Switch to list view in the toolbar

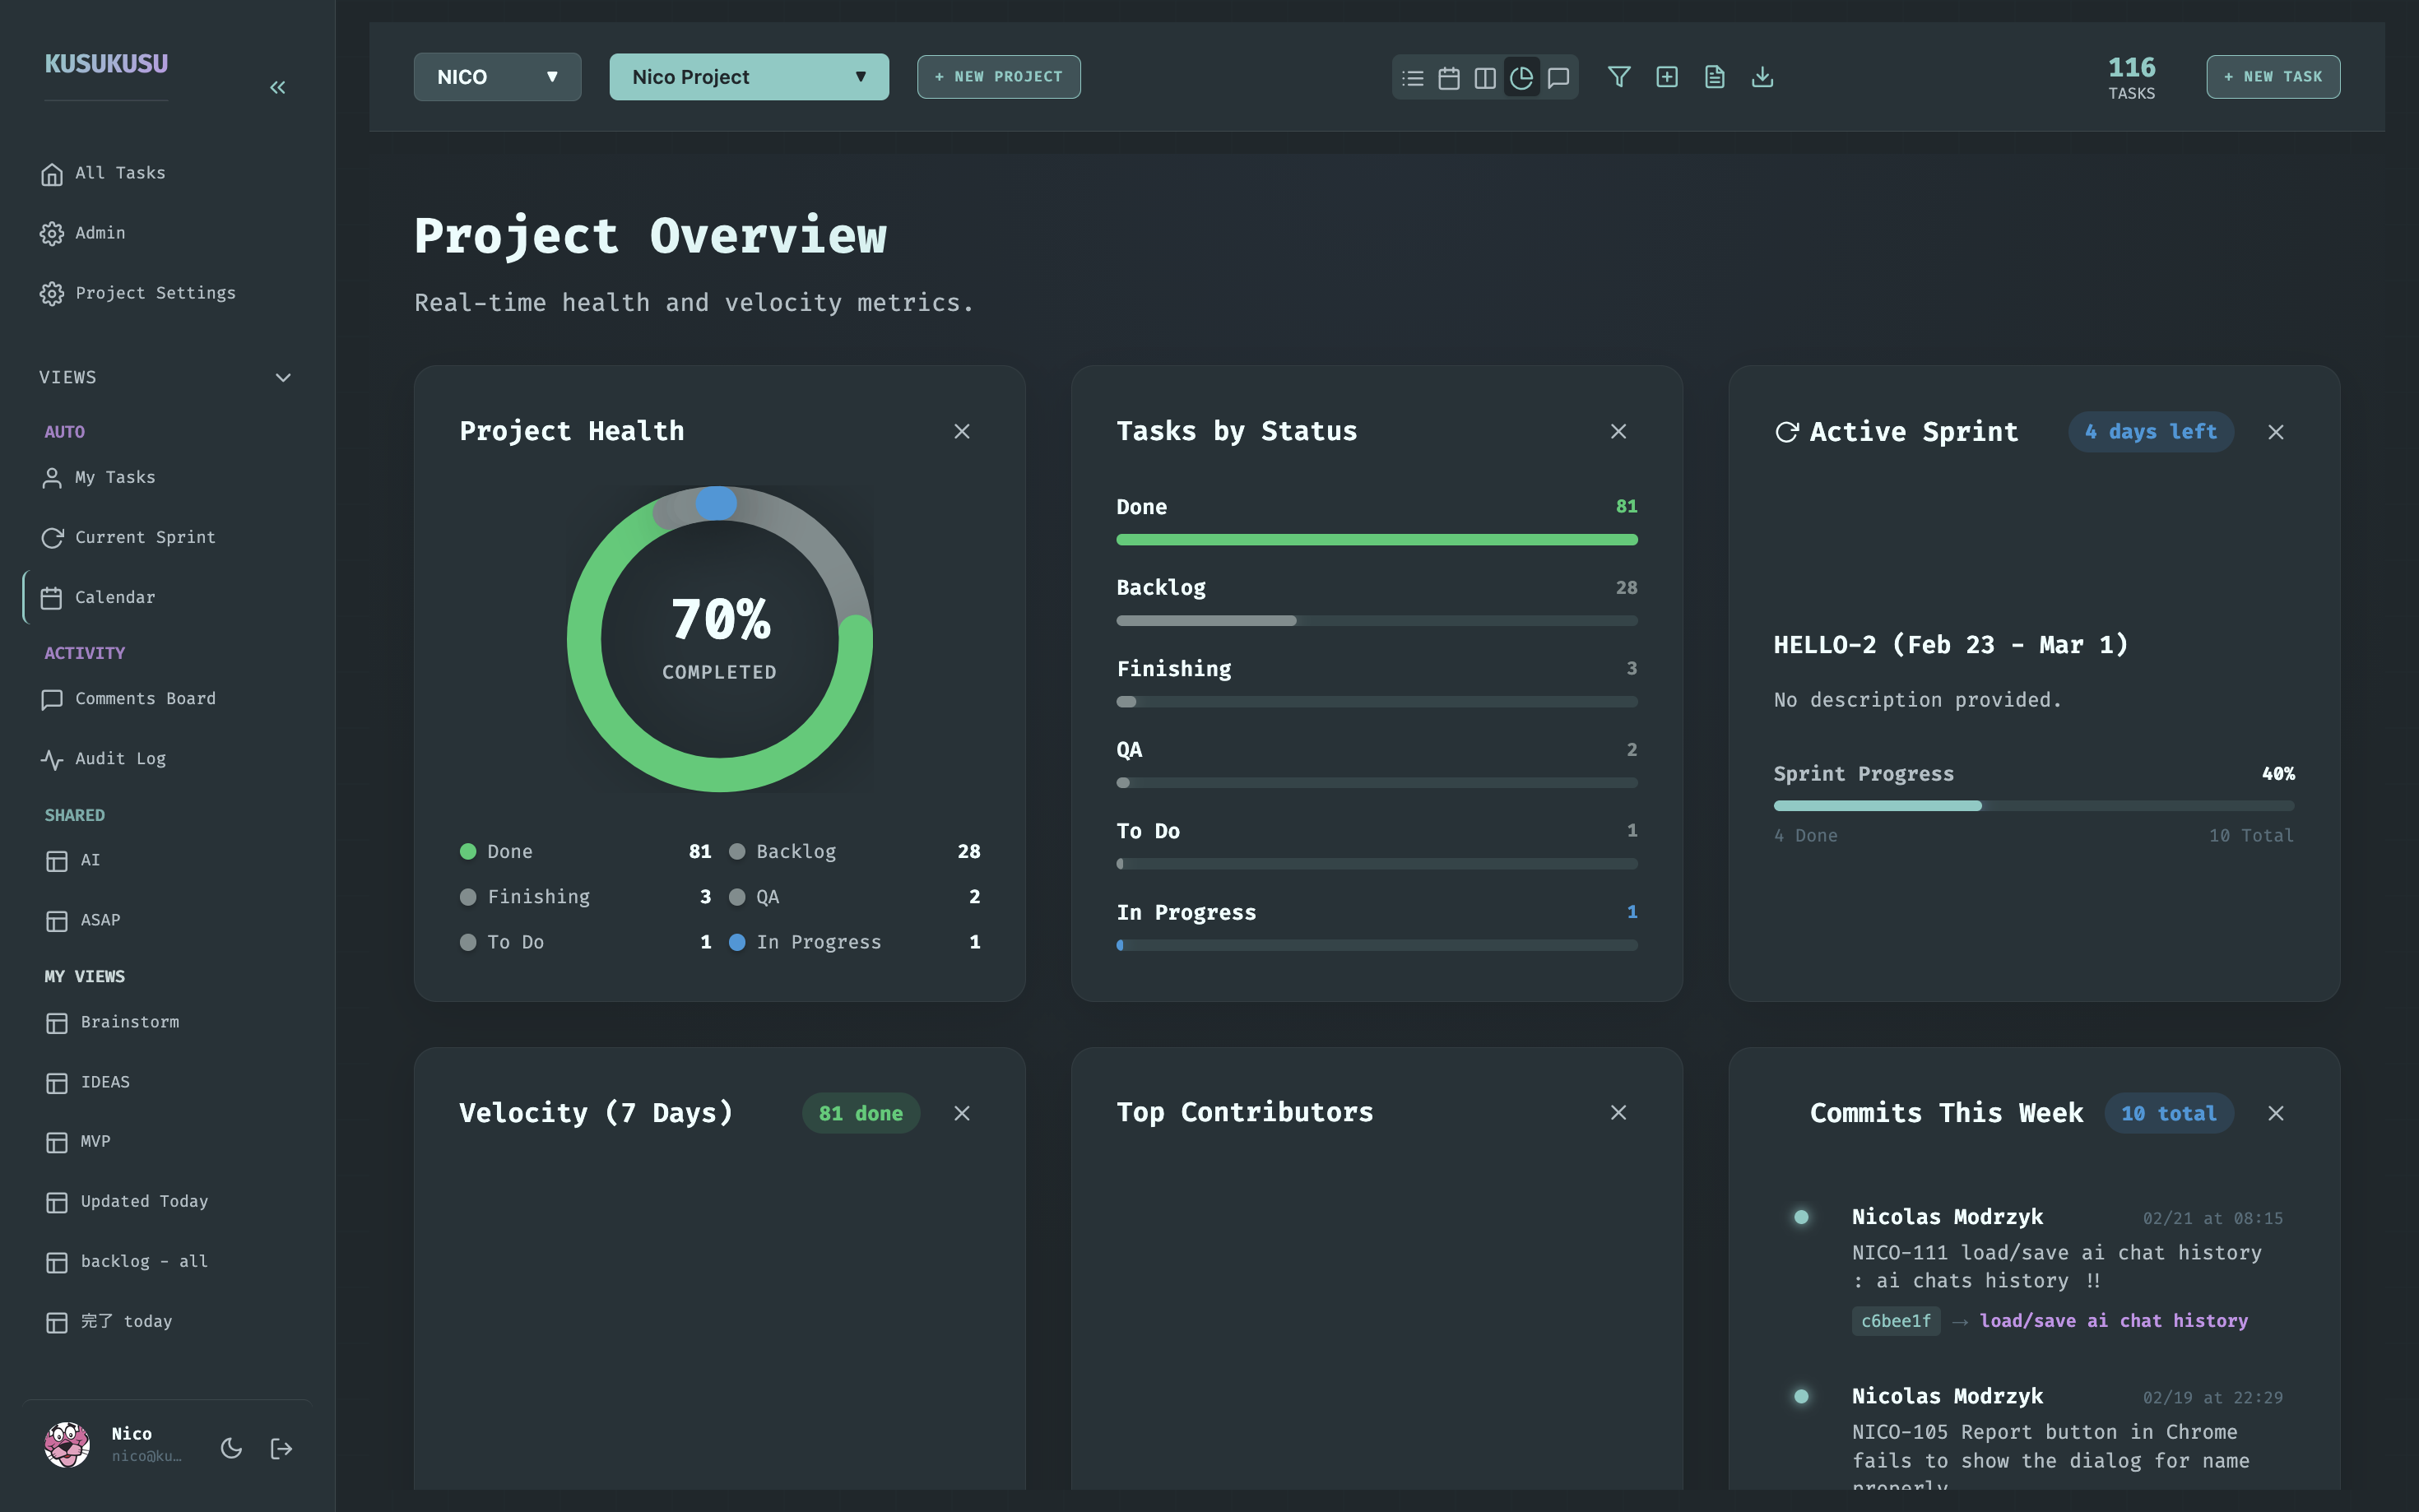[1412, 77]
